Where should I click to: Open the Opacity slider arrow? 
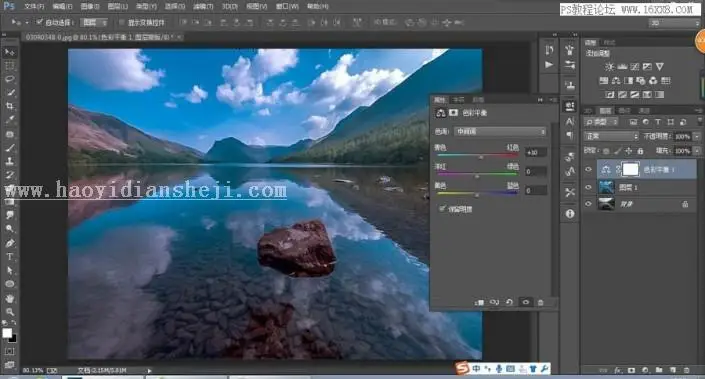pos(697,136)
